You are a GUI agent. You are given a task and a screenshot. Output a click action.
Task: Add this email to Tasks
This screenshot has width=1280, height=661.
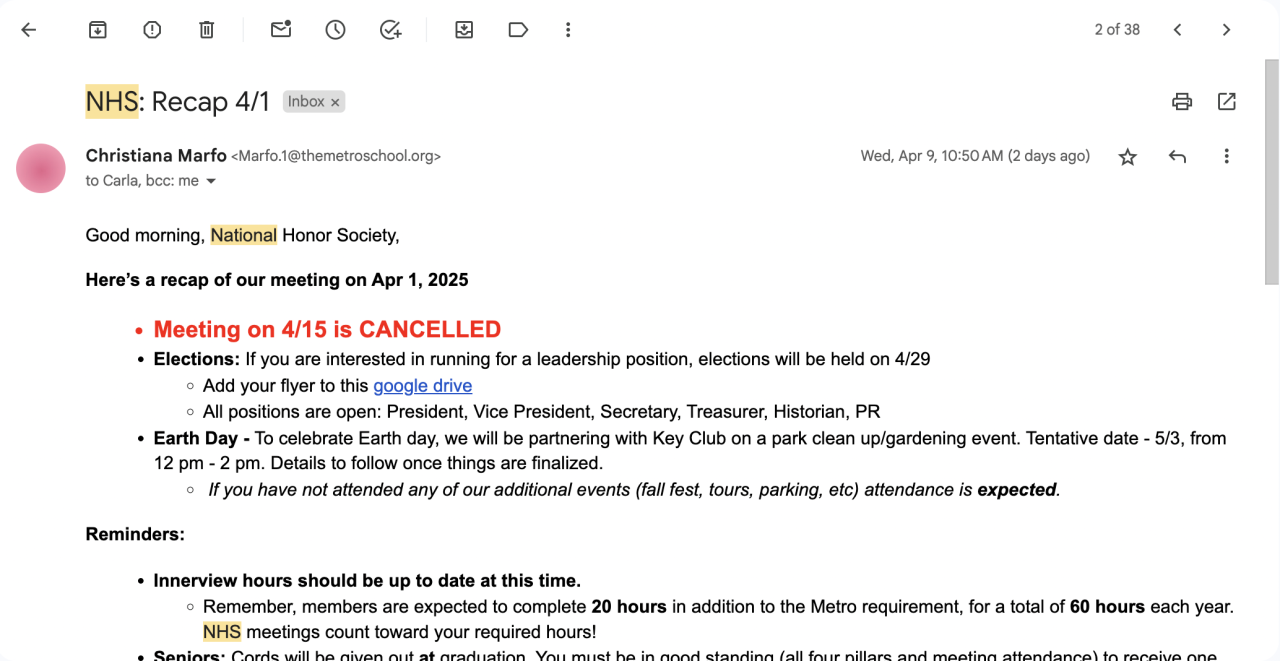pyautogui.click(x=390, y=30)
